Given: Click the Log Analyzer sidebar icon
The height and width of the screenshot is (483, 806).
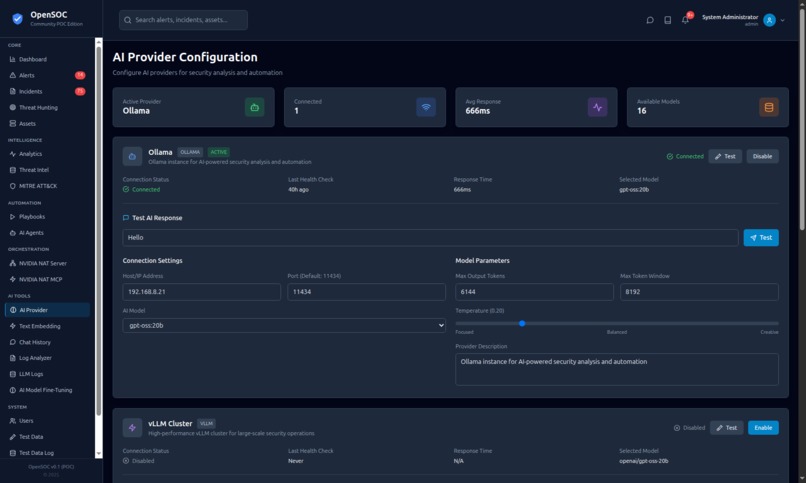Looking at the screenshot, I should tap(13, 358).
